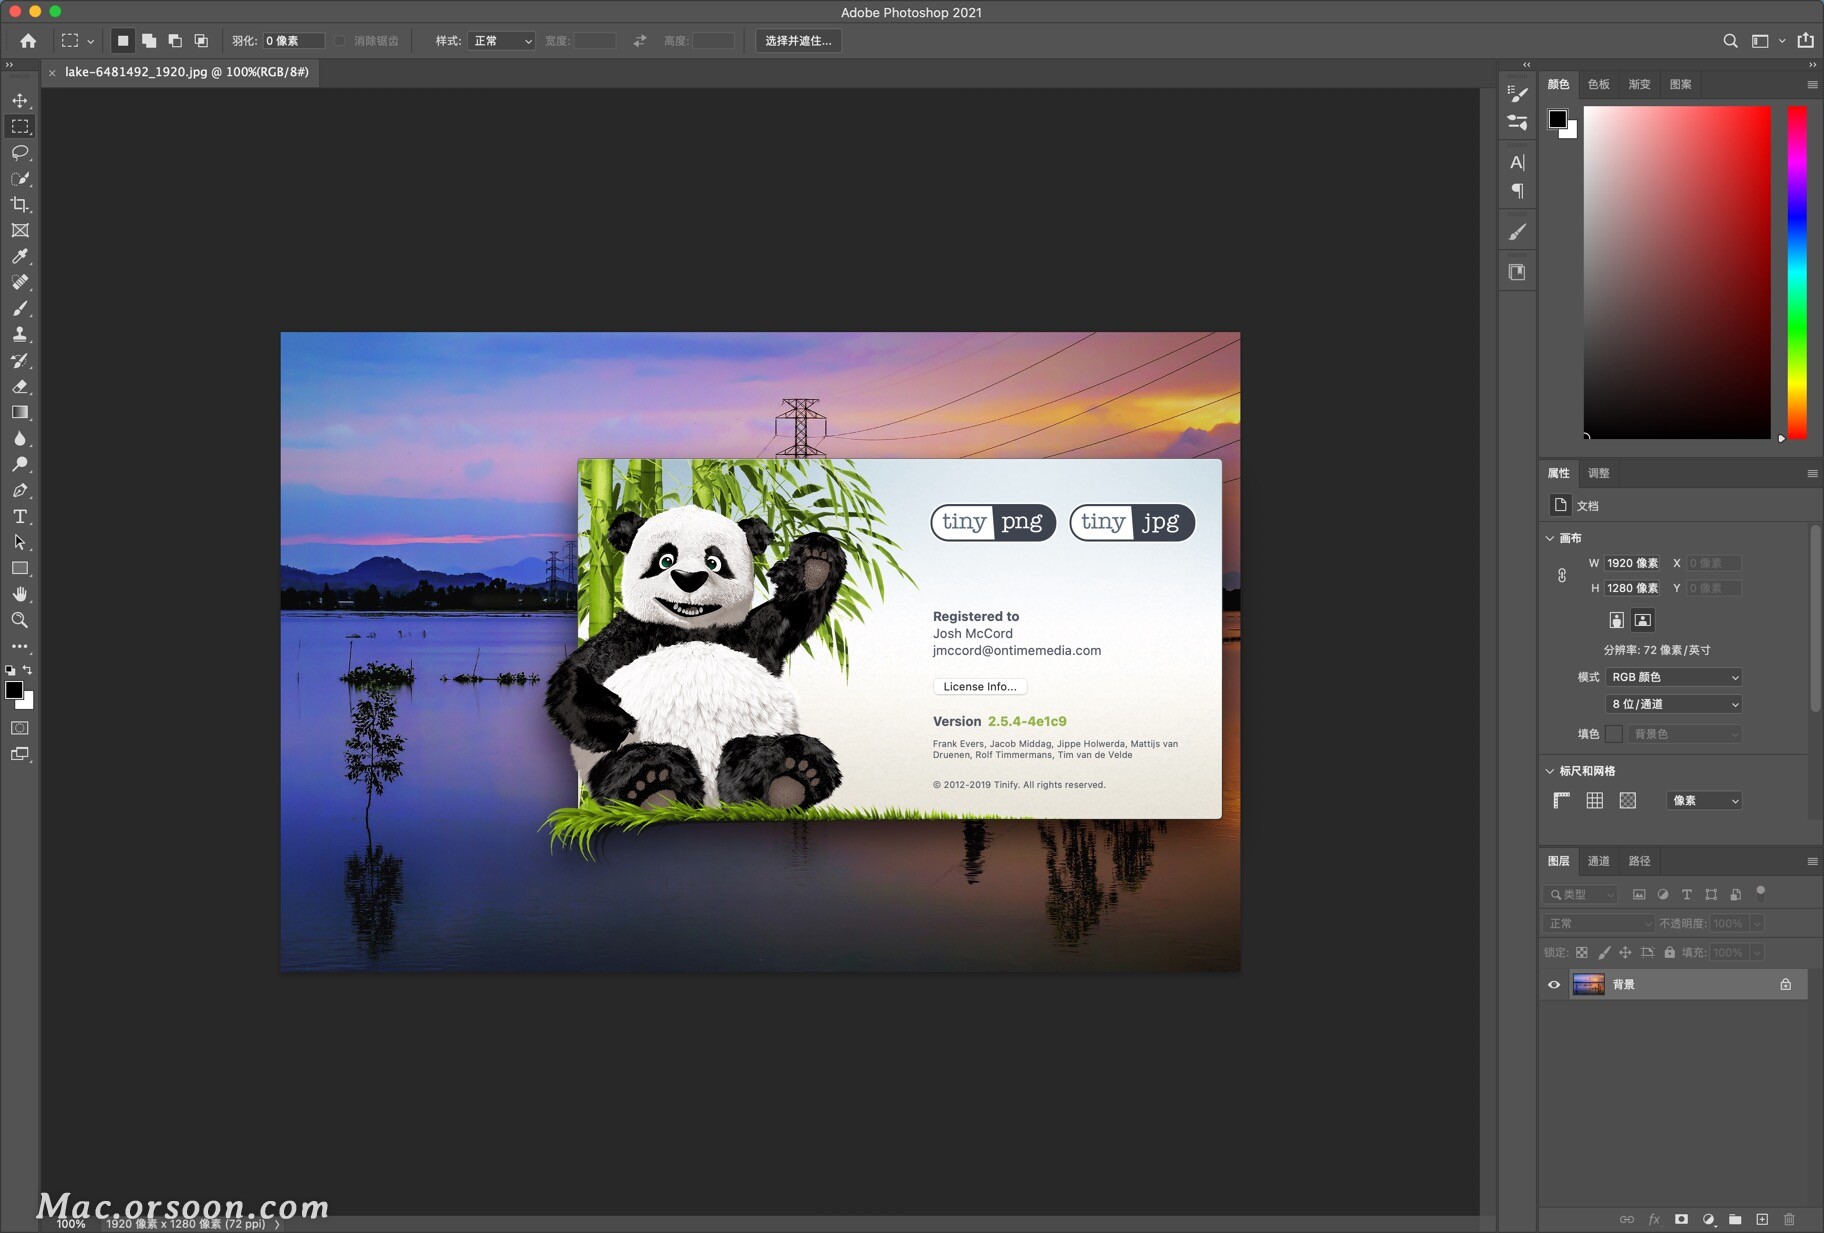Collapse the 标尺和网格 section
Viewport: 1824px width, 1233px height.
click(x=1550, y=771)
